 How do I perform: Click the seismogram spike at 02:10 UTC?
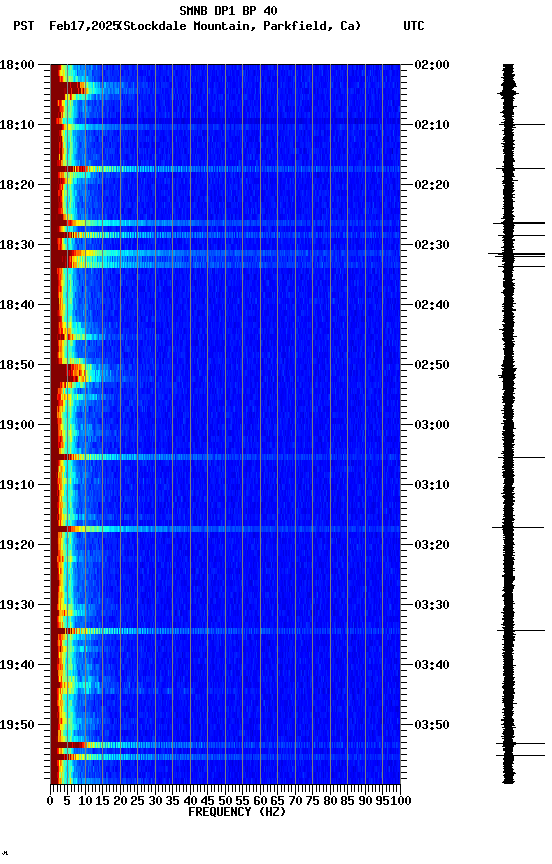coord(522,125)
